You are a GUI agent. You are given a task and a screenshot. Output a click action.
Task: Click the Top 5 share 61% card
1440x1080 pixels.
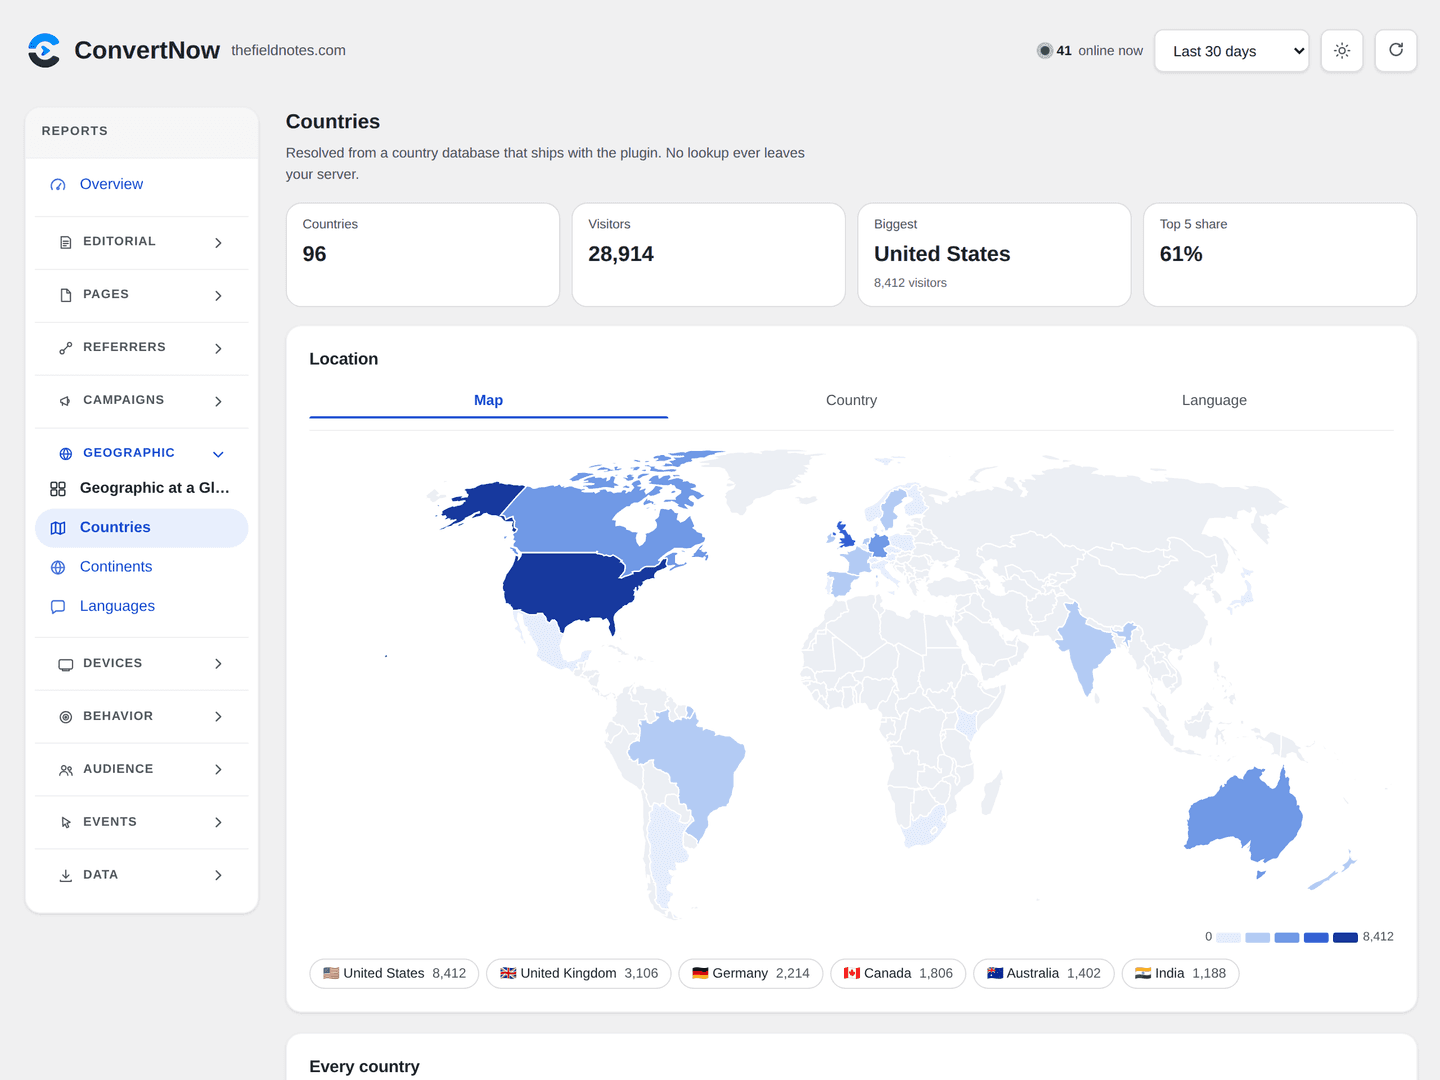click(1280, 255)
